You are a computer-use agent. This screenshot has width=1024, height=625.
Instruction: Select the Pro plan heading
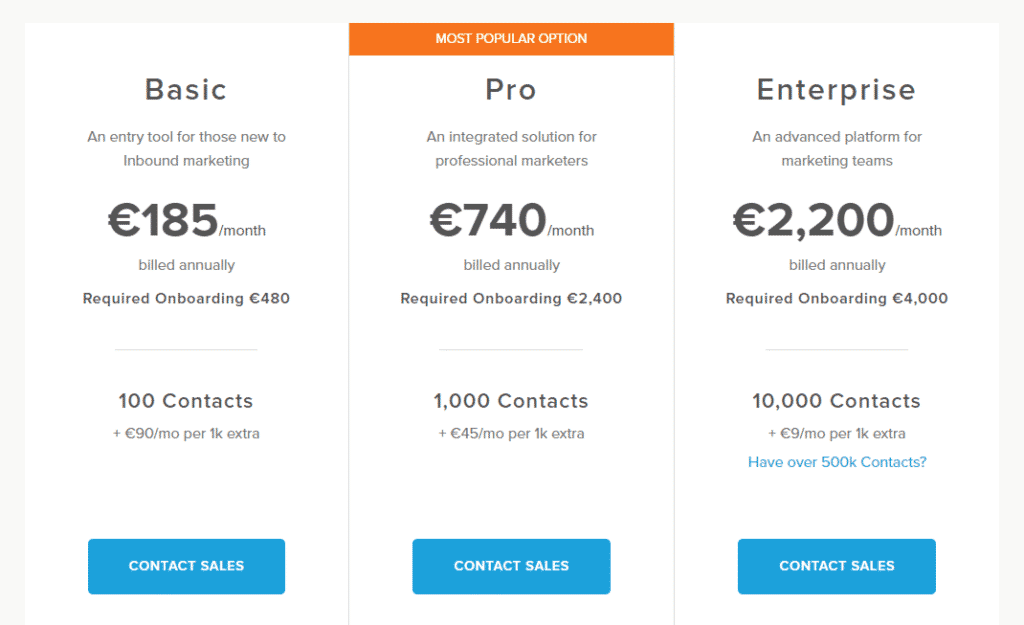point(511,90)
